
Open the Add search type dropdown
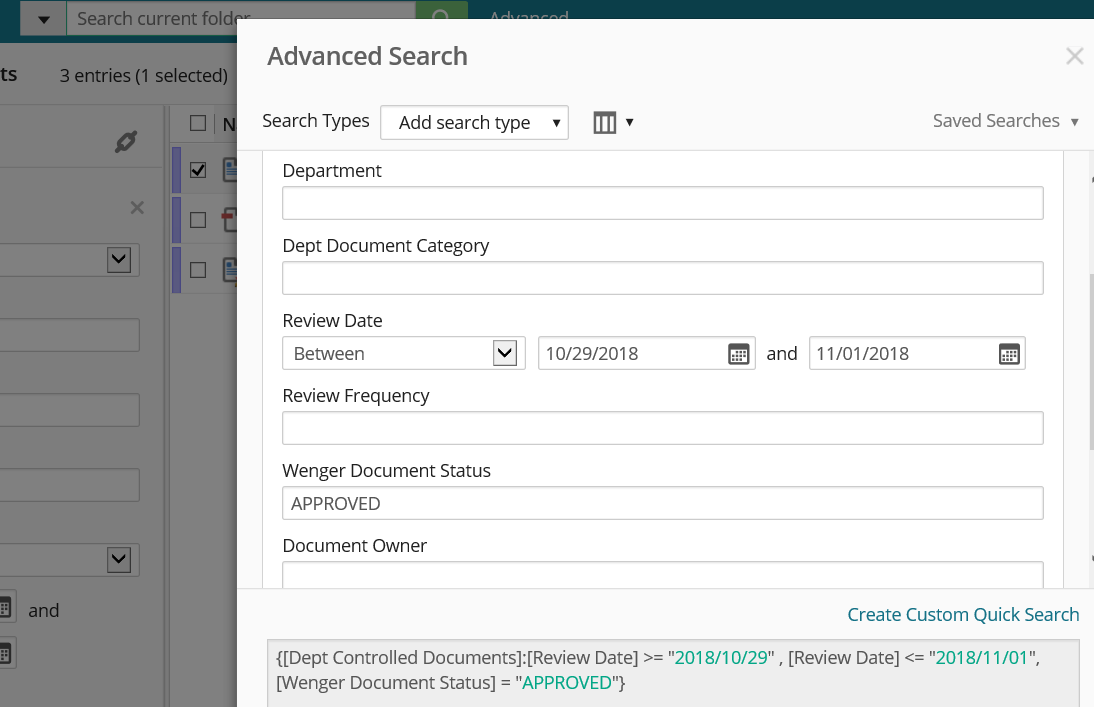pos(474,123)
